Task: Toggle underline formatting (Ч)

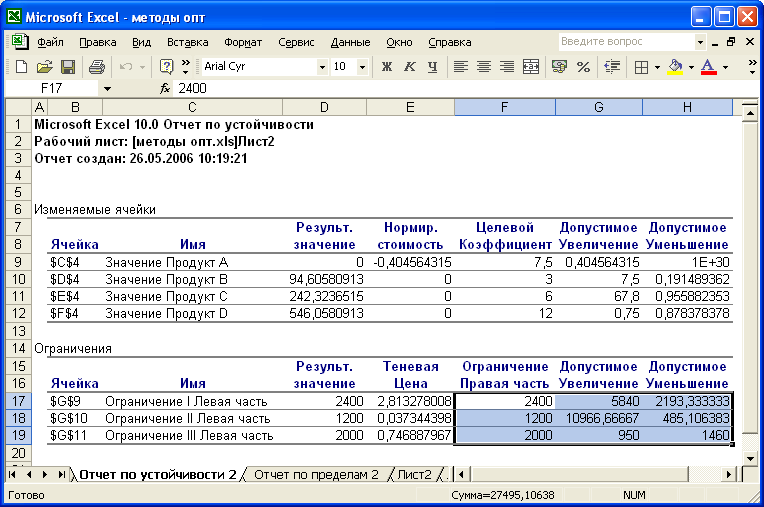Action: click(433, 67)
